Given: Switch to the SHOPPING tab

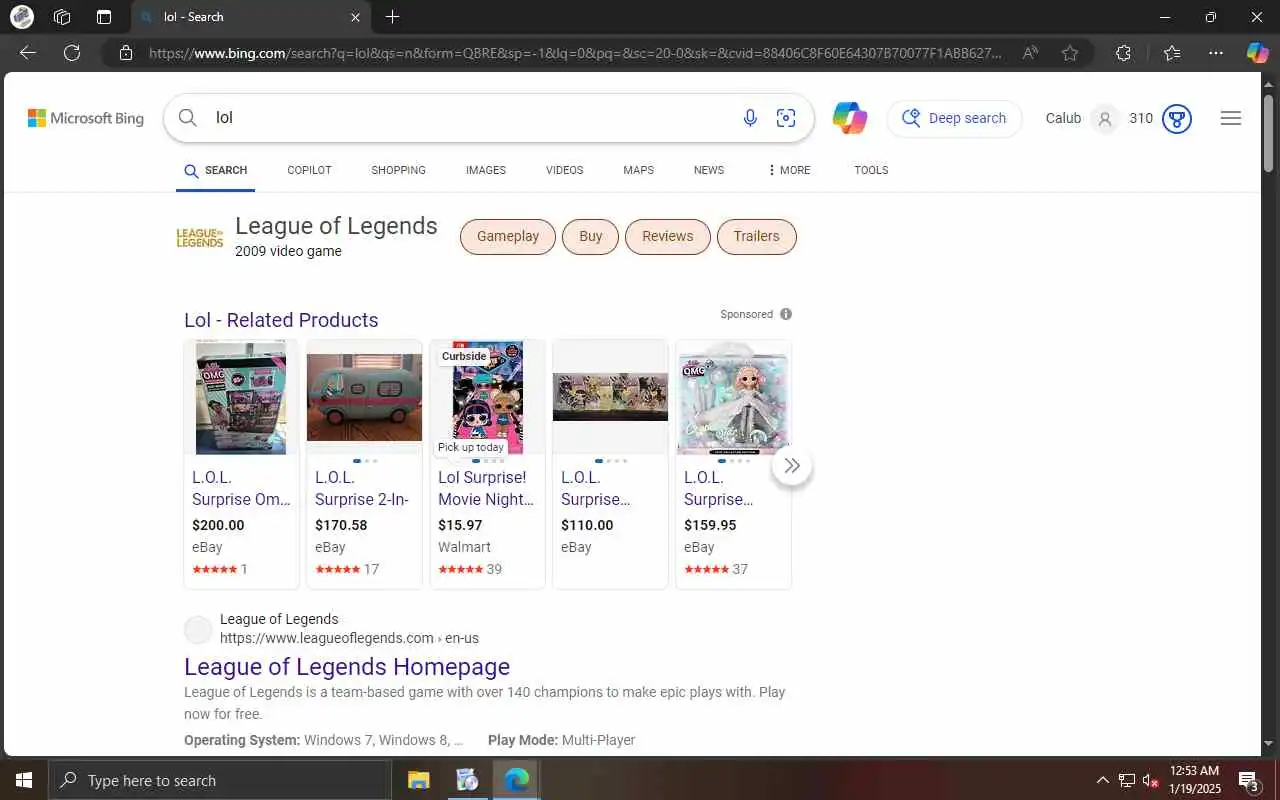Looking at the screenshot, I should tap(398, 170).
